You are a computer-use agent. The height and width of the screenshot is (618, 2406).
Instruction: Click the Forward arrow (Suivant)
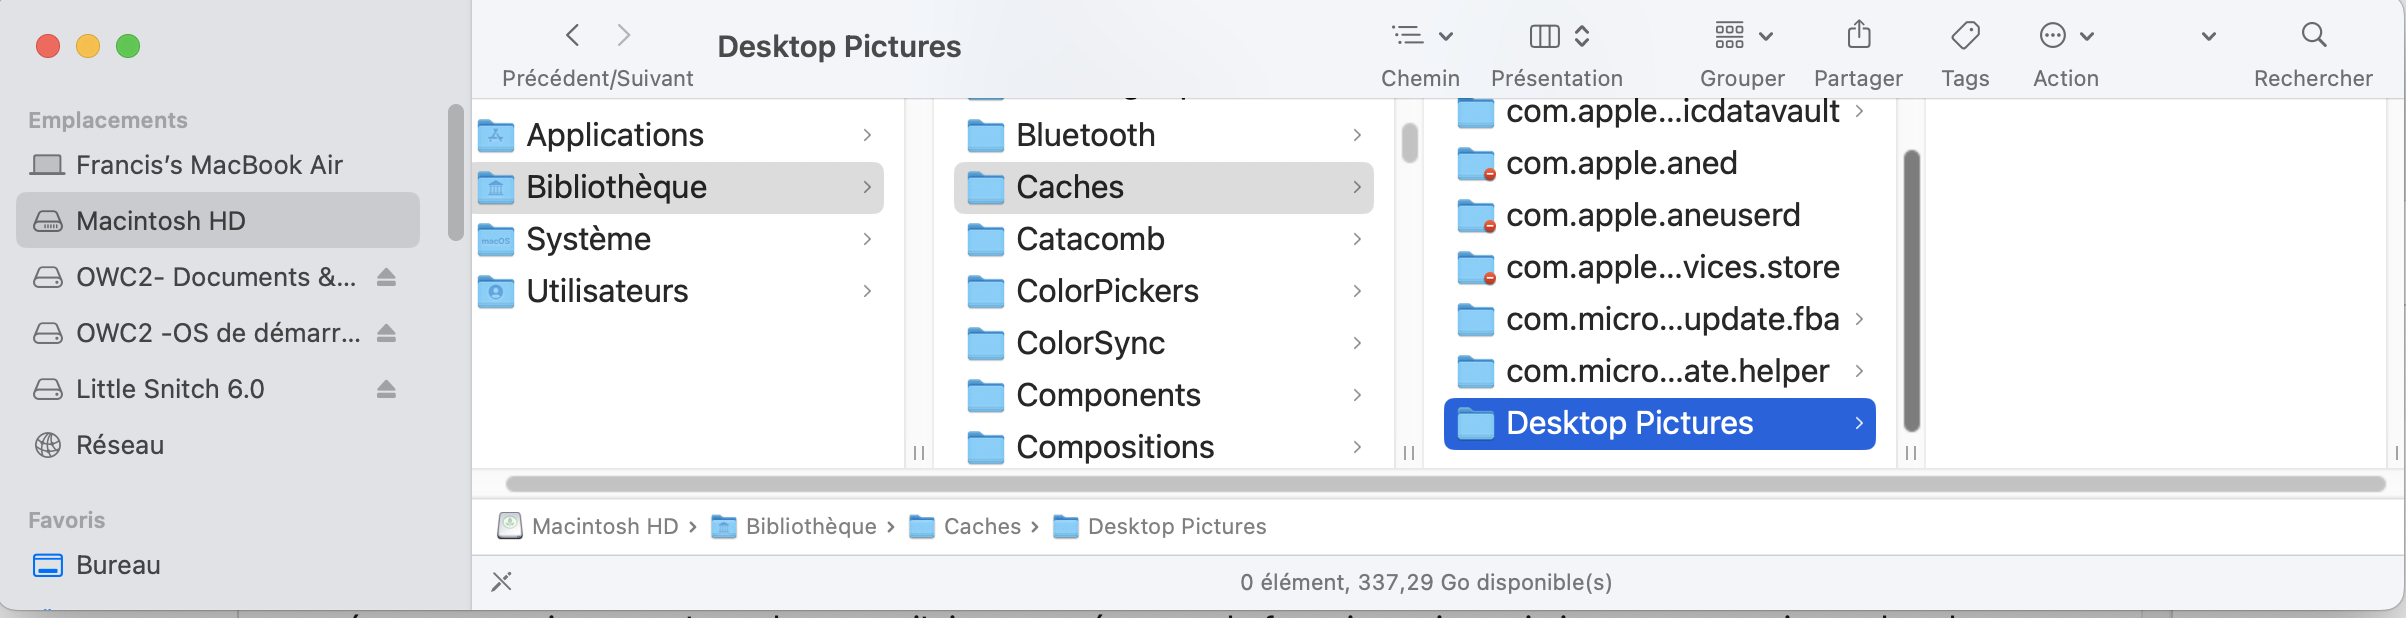624,36
